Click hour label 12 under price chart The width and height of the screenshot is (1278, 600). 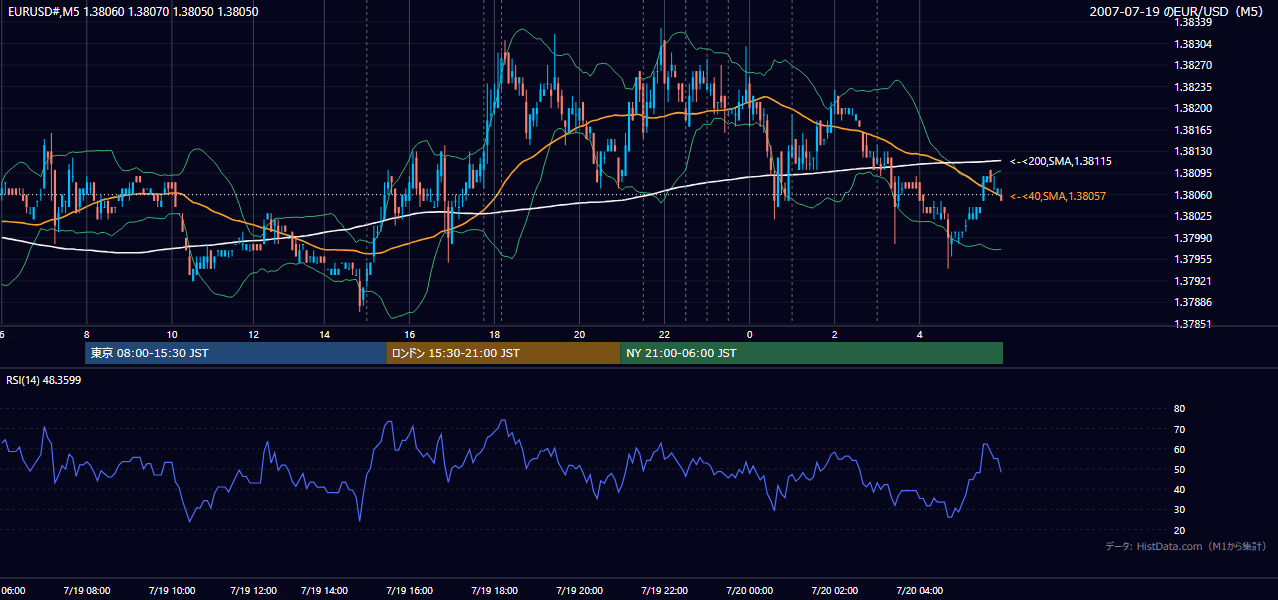pos(253,334)
